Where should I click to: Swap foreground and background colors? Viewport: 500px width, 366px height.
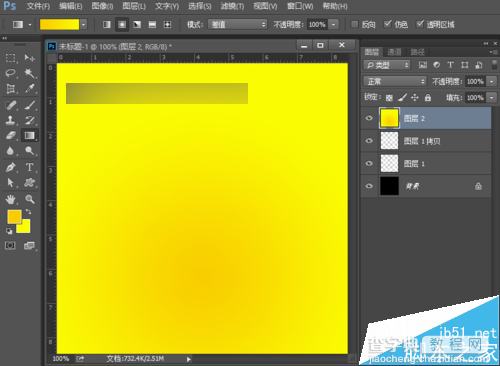[x=28, y=212]
